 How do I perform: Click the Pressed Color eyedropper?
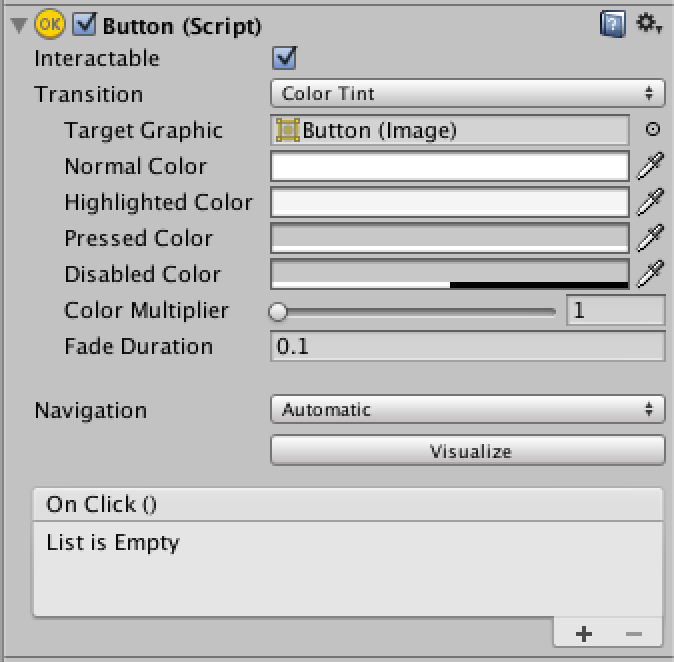pos(650,238)
